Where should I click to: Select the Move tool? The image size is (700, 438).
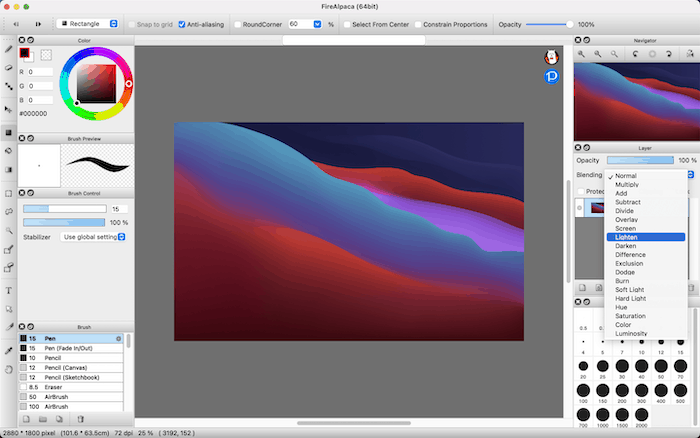(x=8, y=108)
